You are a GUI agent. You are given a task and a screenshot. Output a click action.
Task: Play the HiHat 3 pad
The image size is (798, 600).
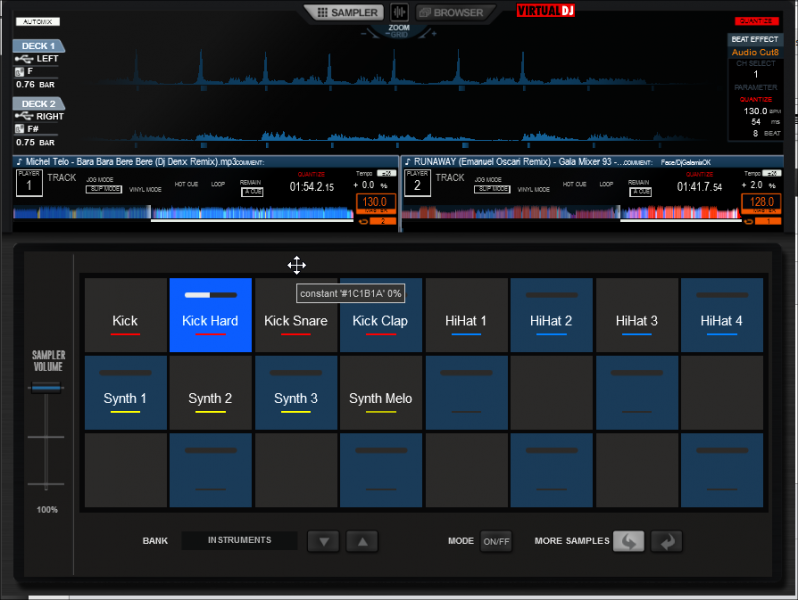637,315
